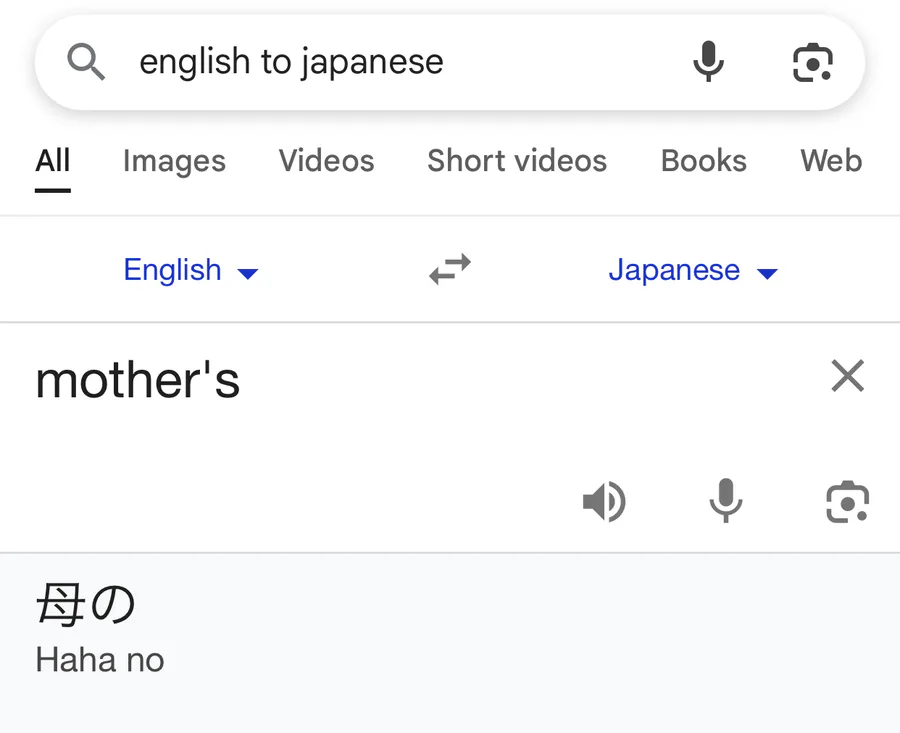Image resolution: width=900 pixels, height=733 pixels.
Task: Select the Web results tab
Action: [831, 161]
